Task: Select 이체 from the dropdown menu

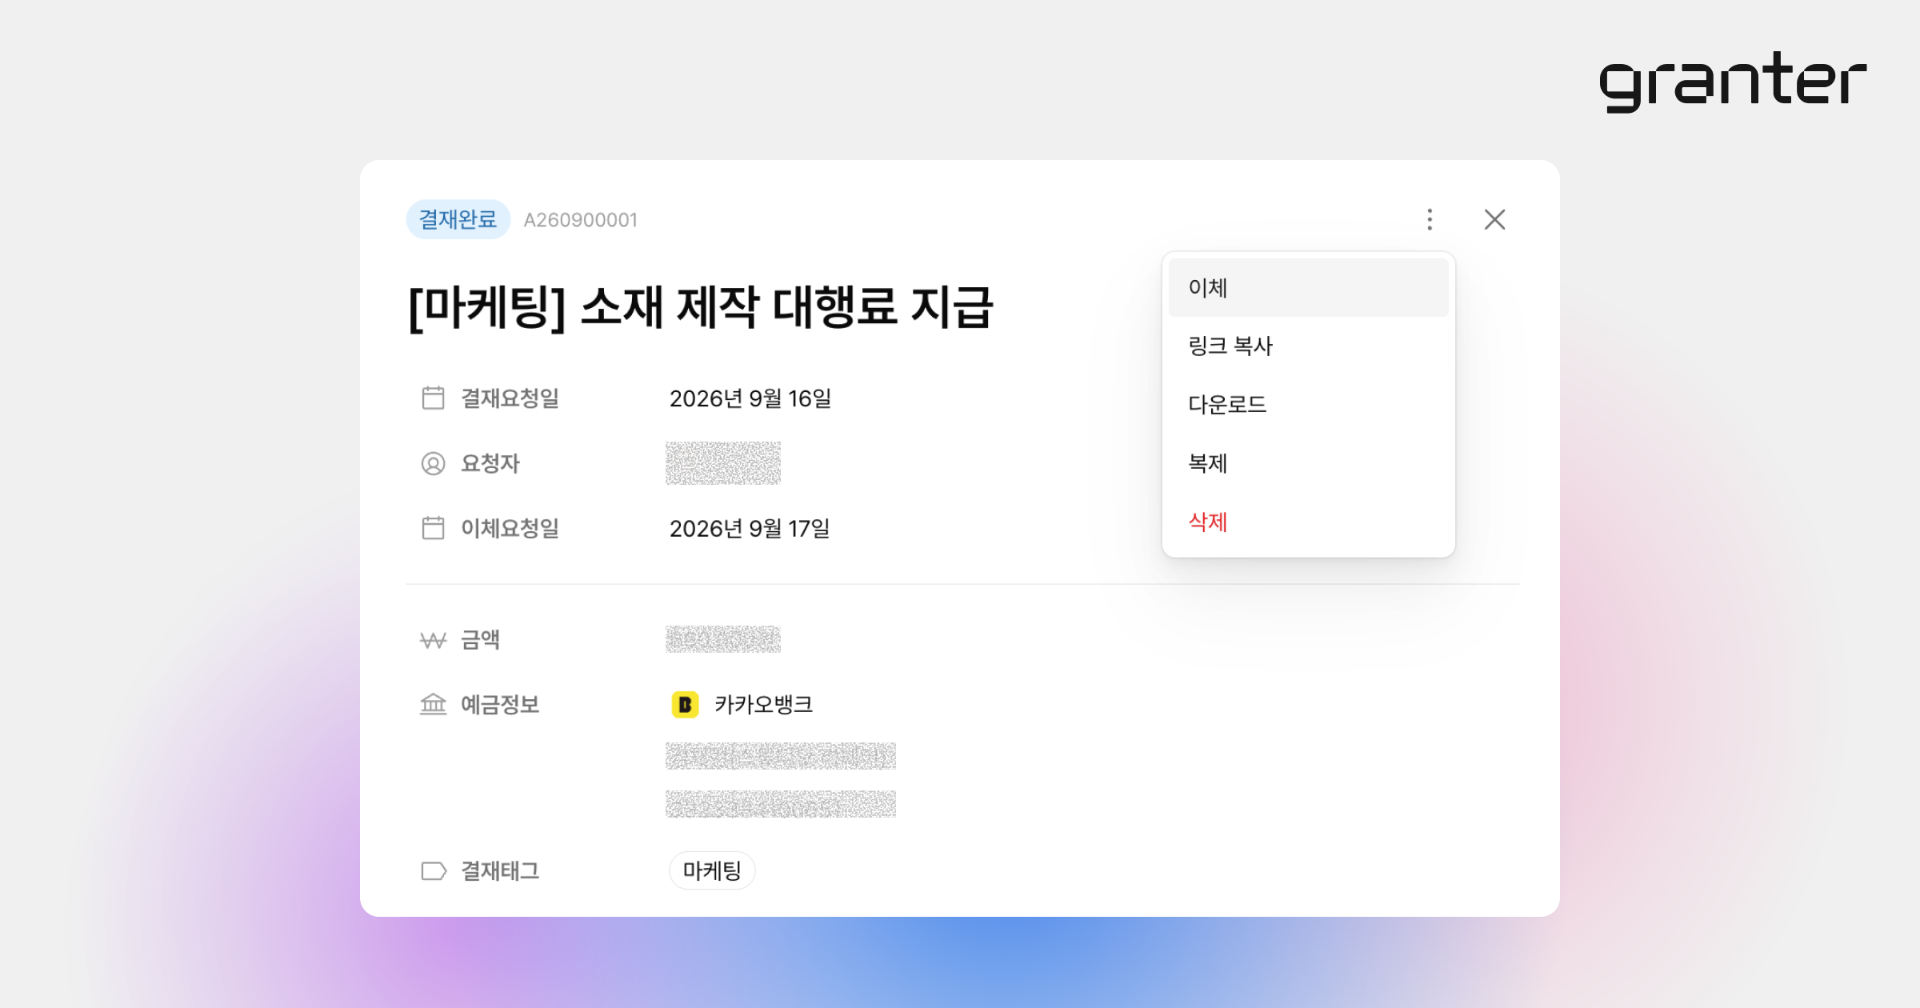Action: (1308, 288)
